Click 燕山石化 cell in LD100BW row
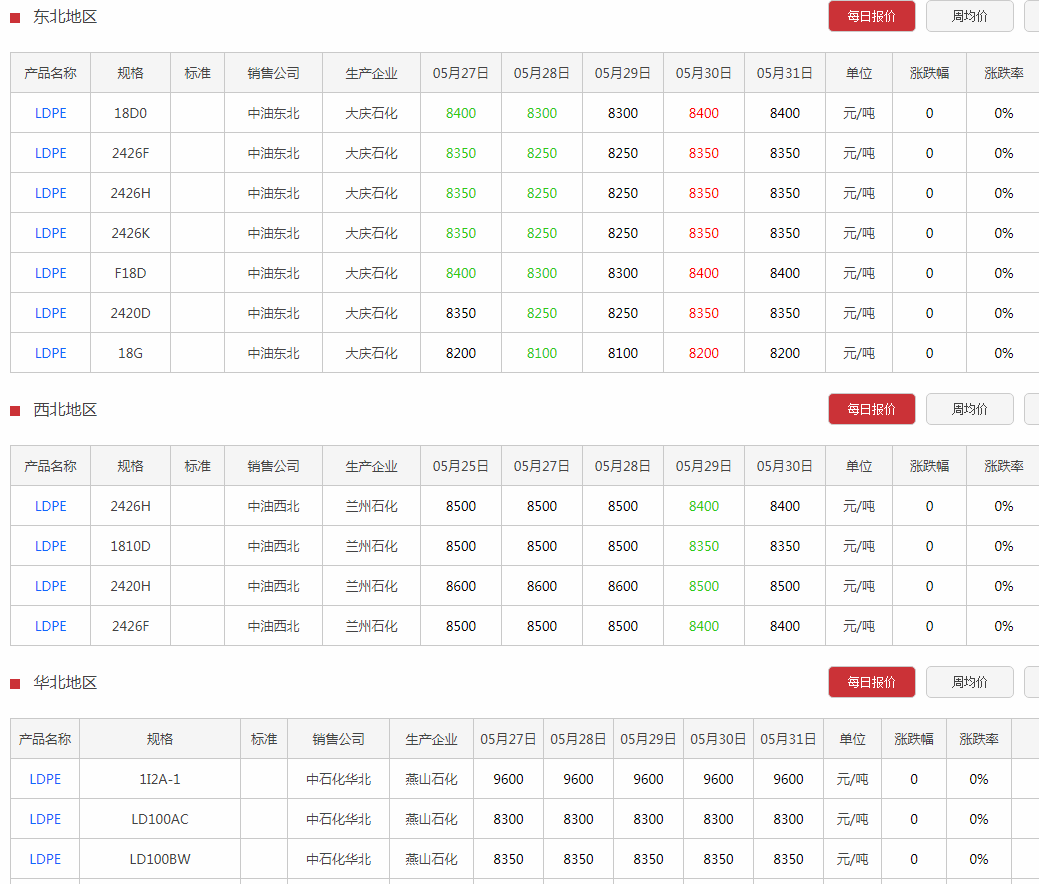1039x884 pixels. (x=431, y=859)
